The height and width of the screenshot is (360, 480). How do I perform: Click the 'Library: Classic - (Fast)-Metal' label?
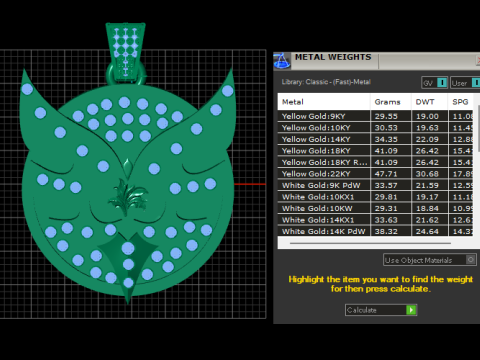pyautogui.click(x=326, y=82)
